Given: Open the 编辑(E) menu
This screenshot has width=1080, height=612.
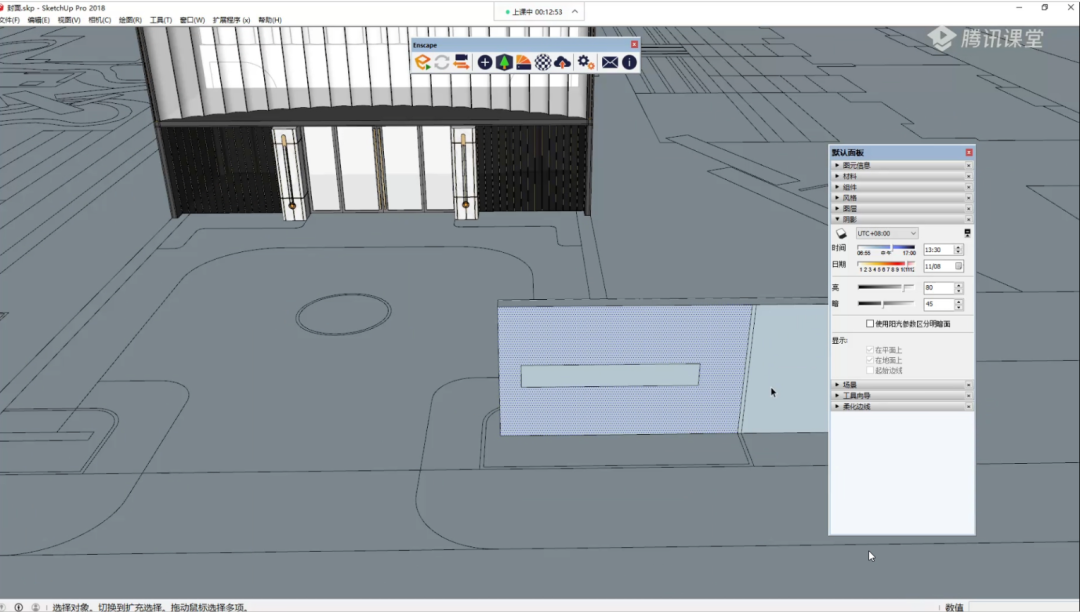Looking at the screenshot, I should [x=39, y=20].
